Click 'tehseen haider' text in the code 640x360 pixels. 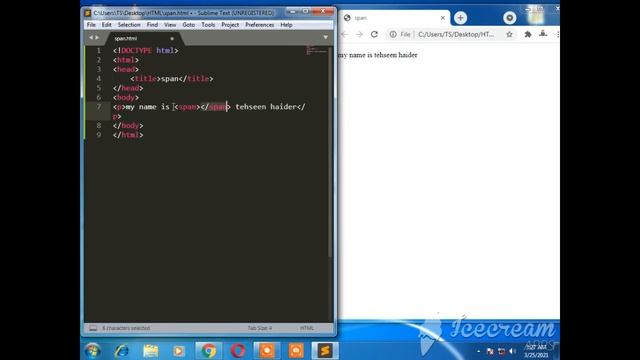pos(266,107)
